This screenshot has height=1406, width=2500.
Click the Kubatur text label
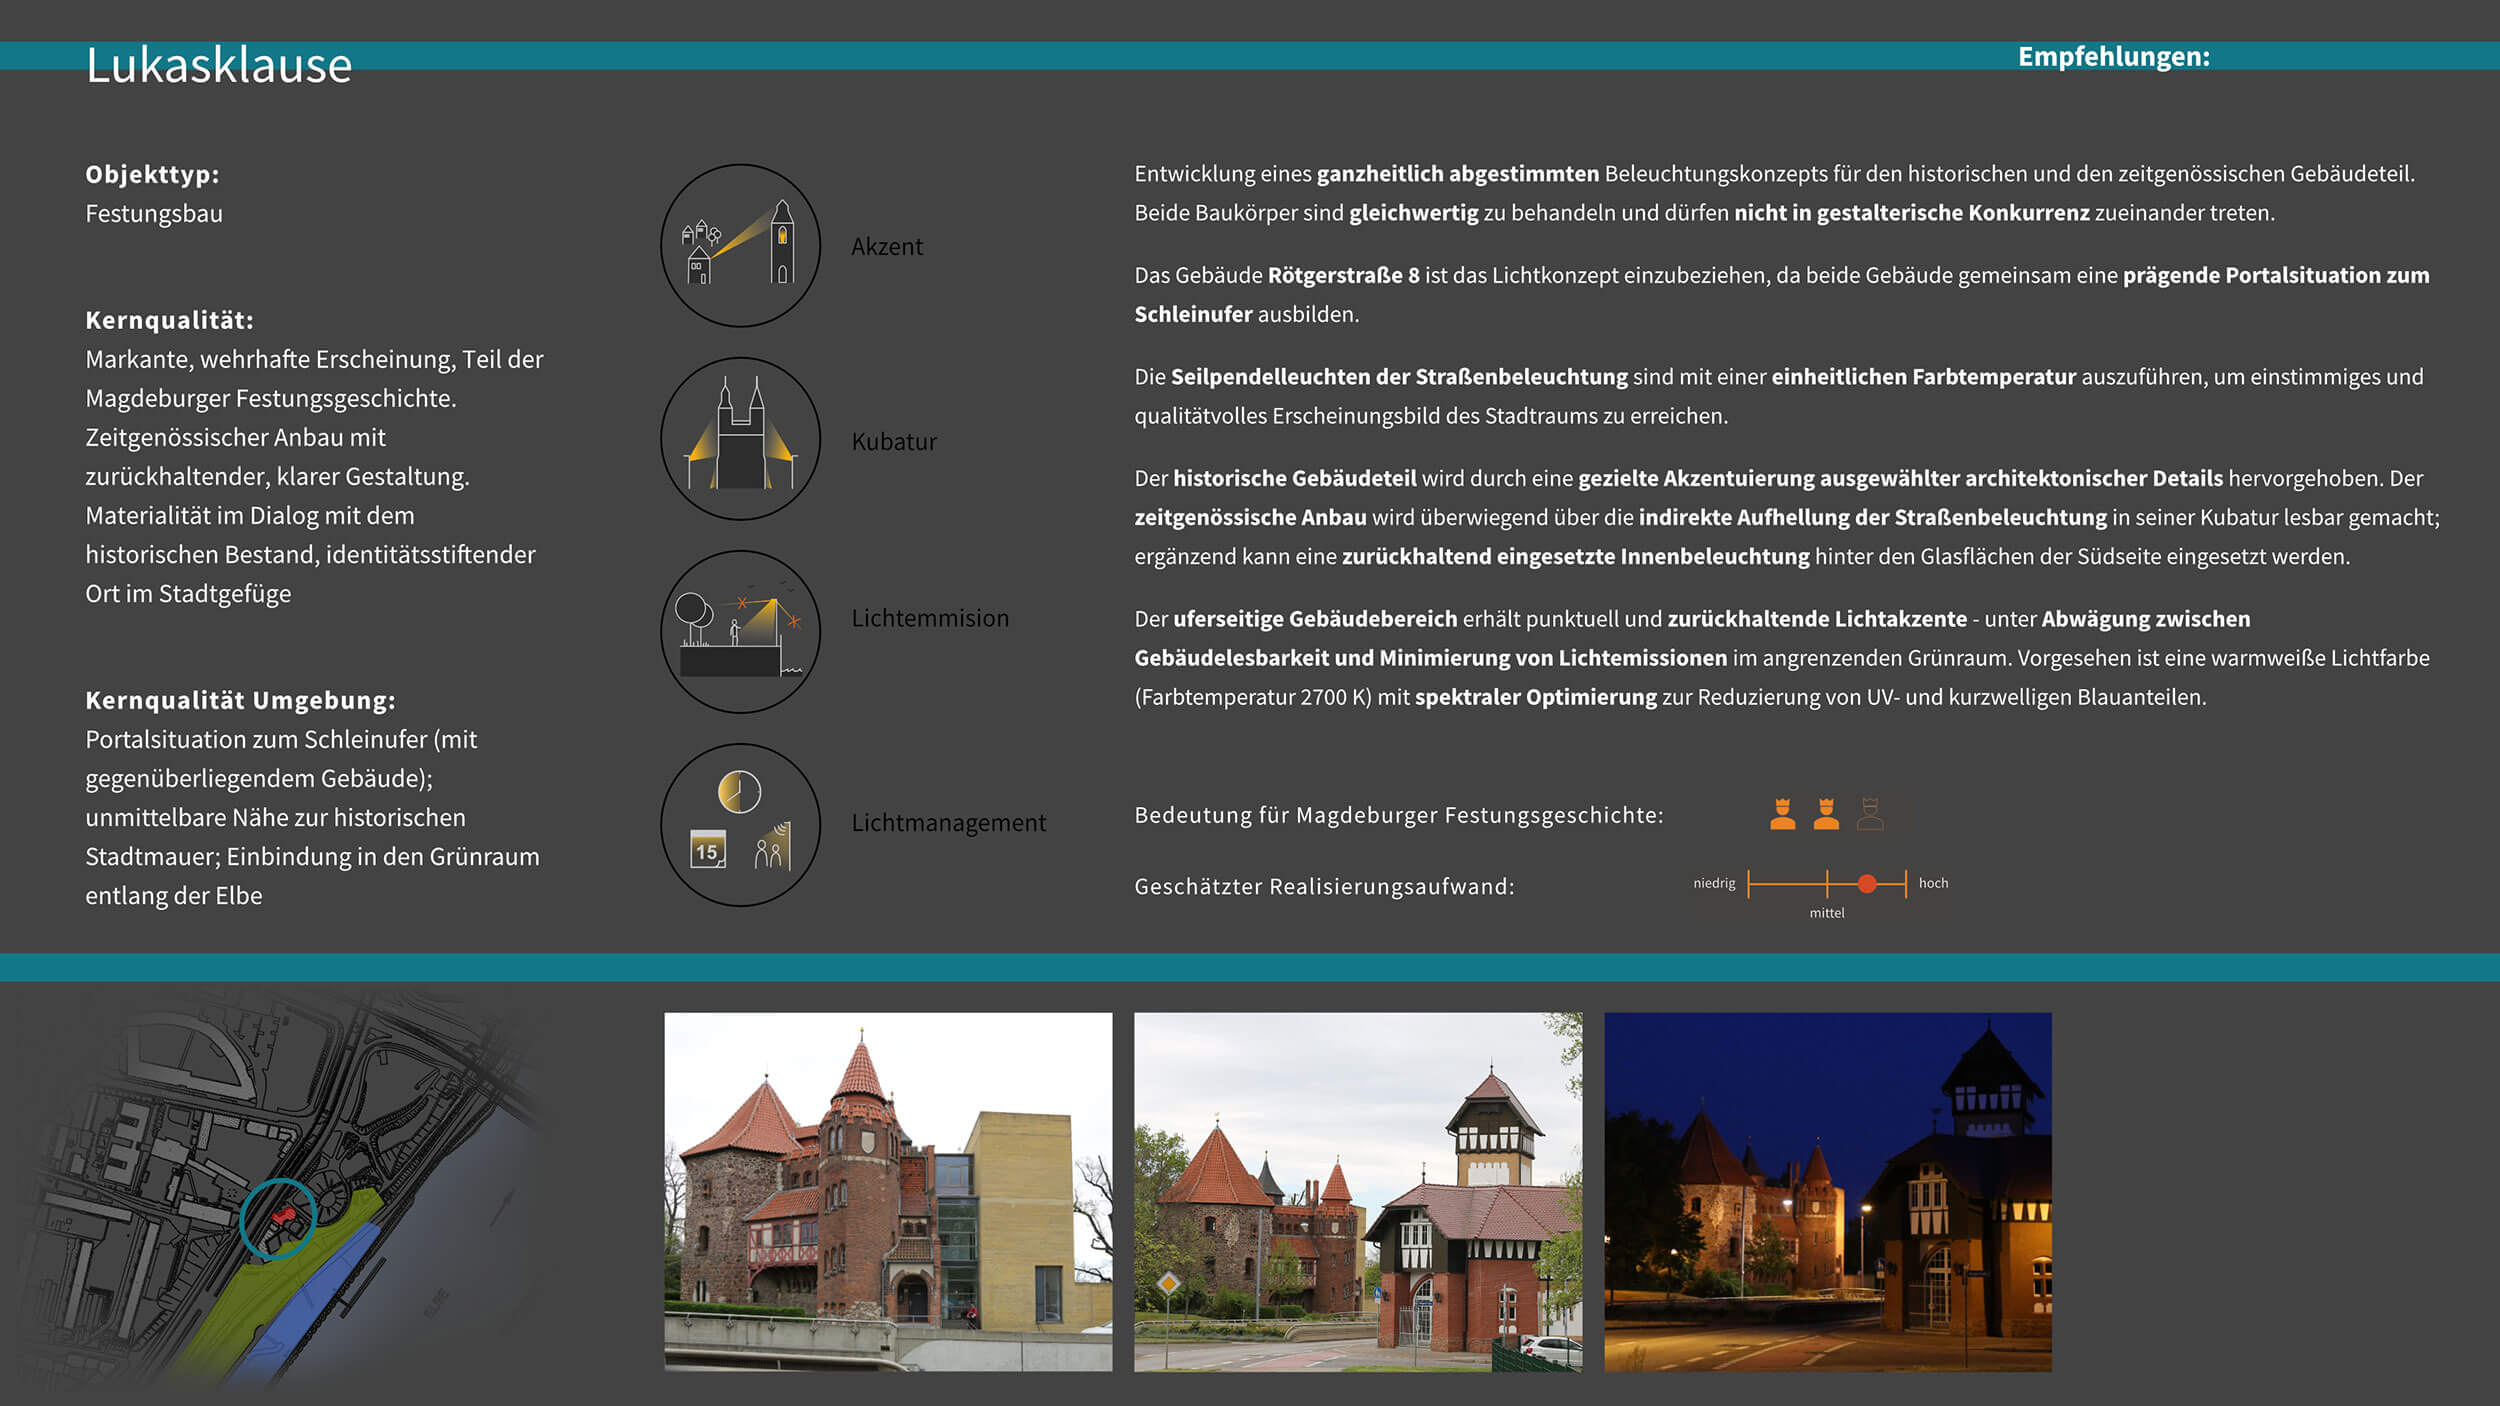pyautogui.click(x=893, y=441)
